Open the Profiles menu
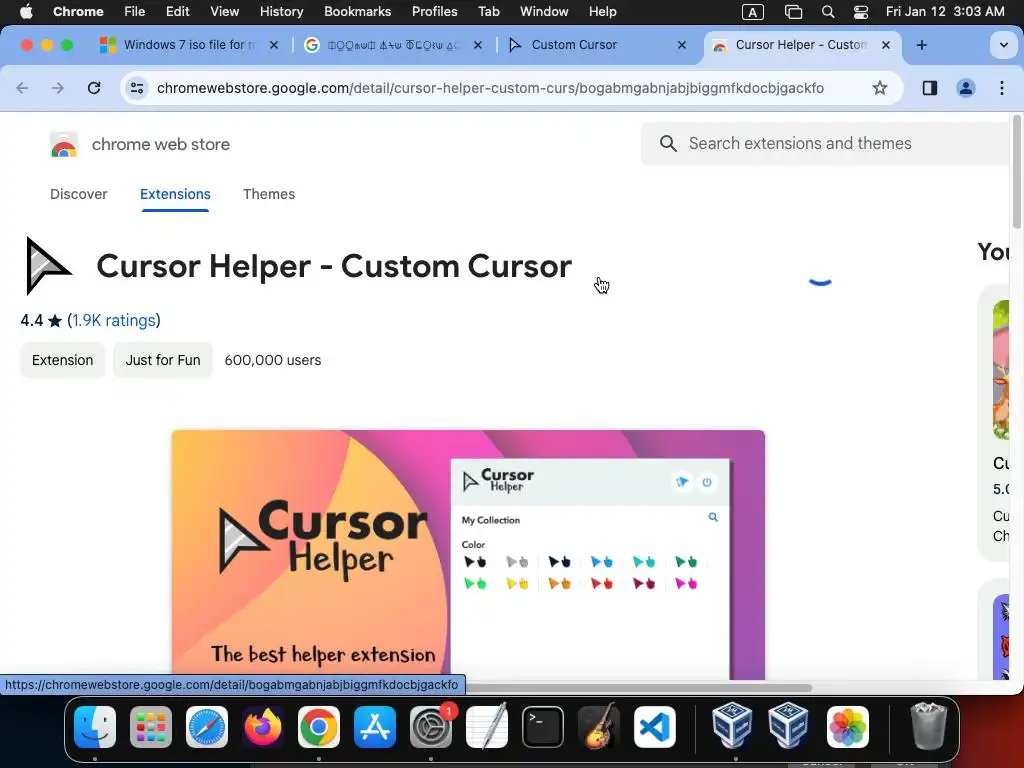 click(434, 11)
